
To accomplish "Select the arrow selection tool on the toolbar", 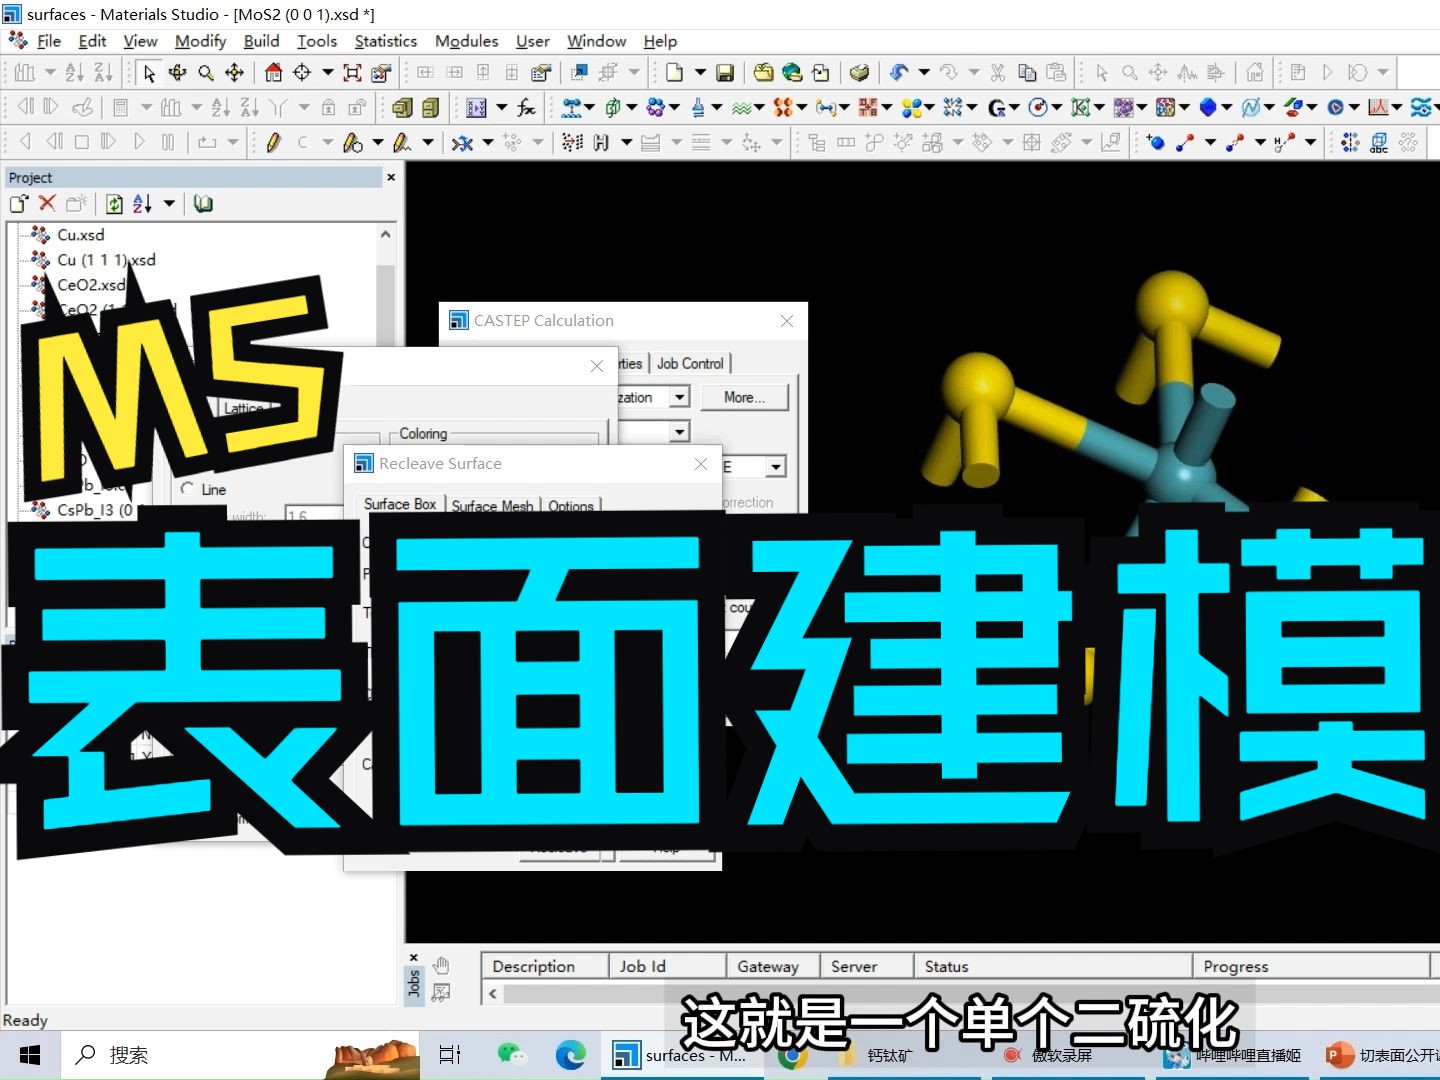I will (148, 72).
